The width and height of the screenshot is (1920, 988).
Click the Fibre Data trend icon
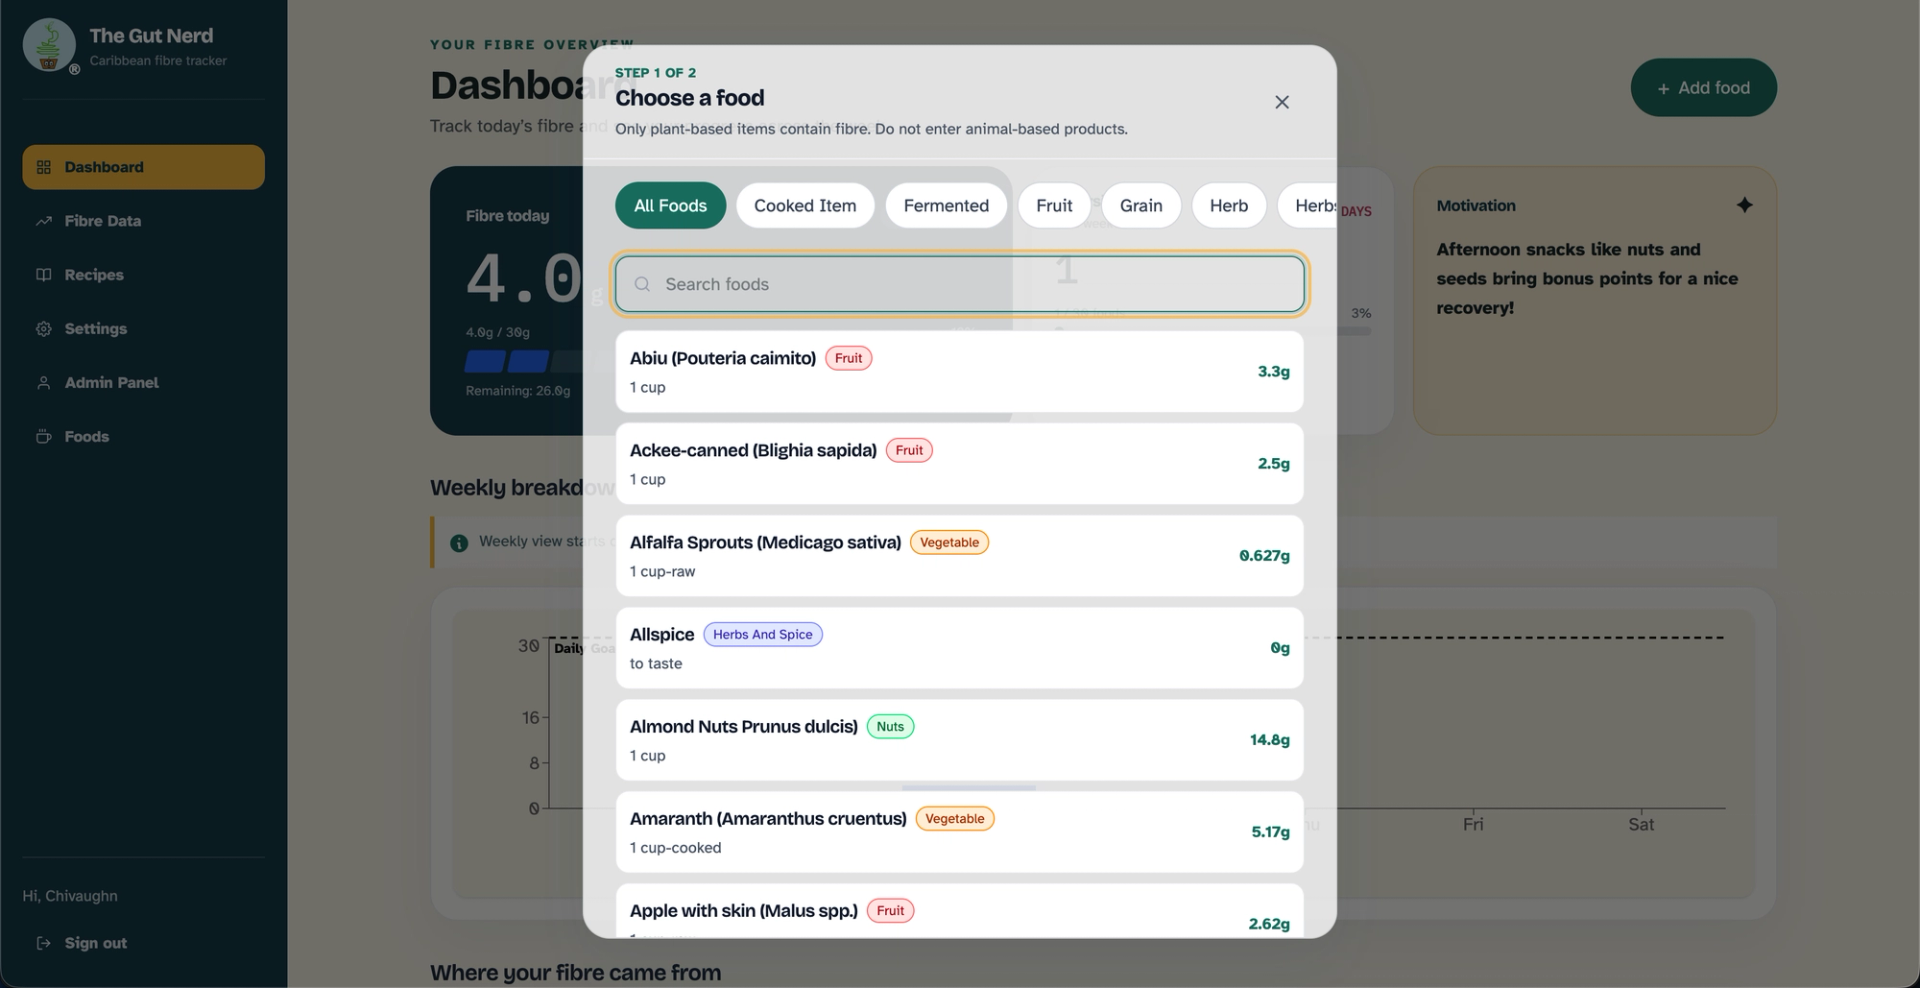[x=44, y=221]
